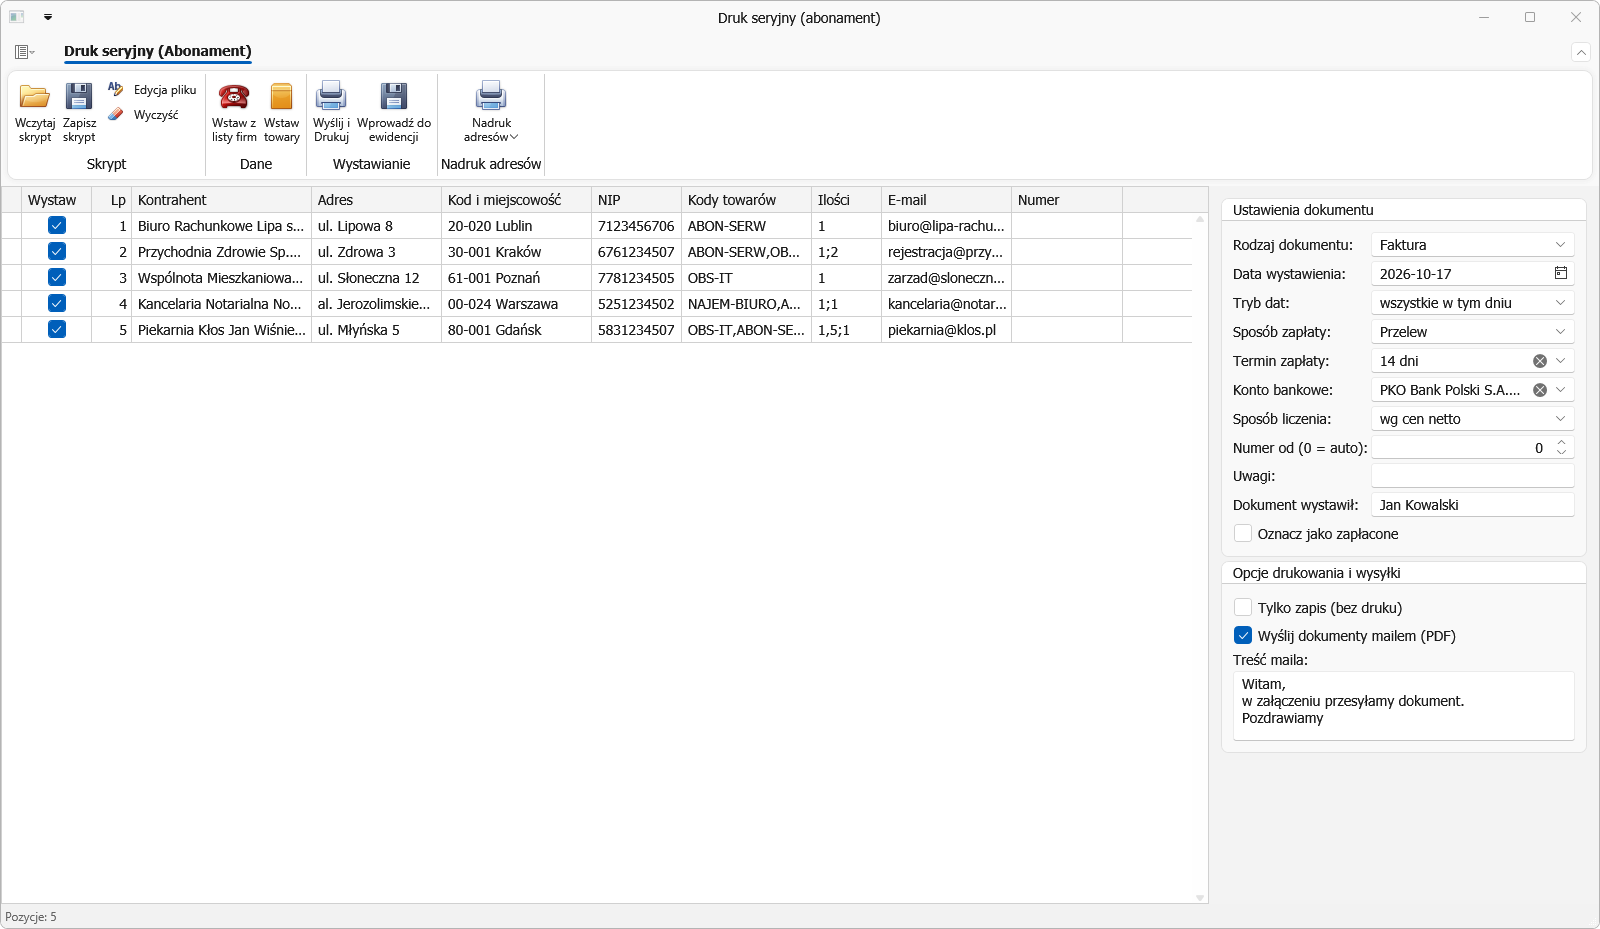Click the Wyczyść eraser icon
Image resolution: width=1600 pixels, height=929 pixels.
[x=116, y=115]
